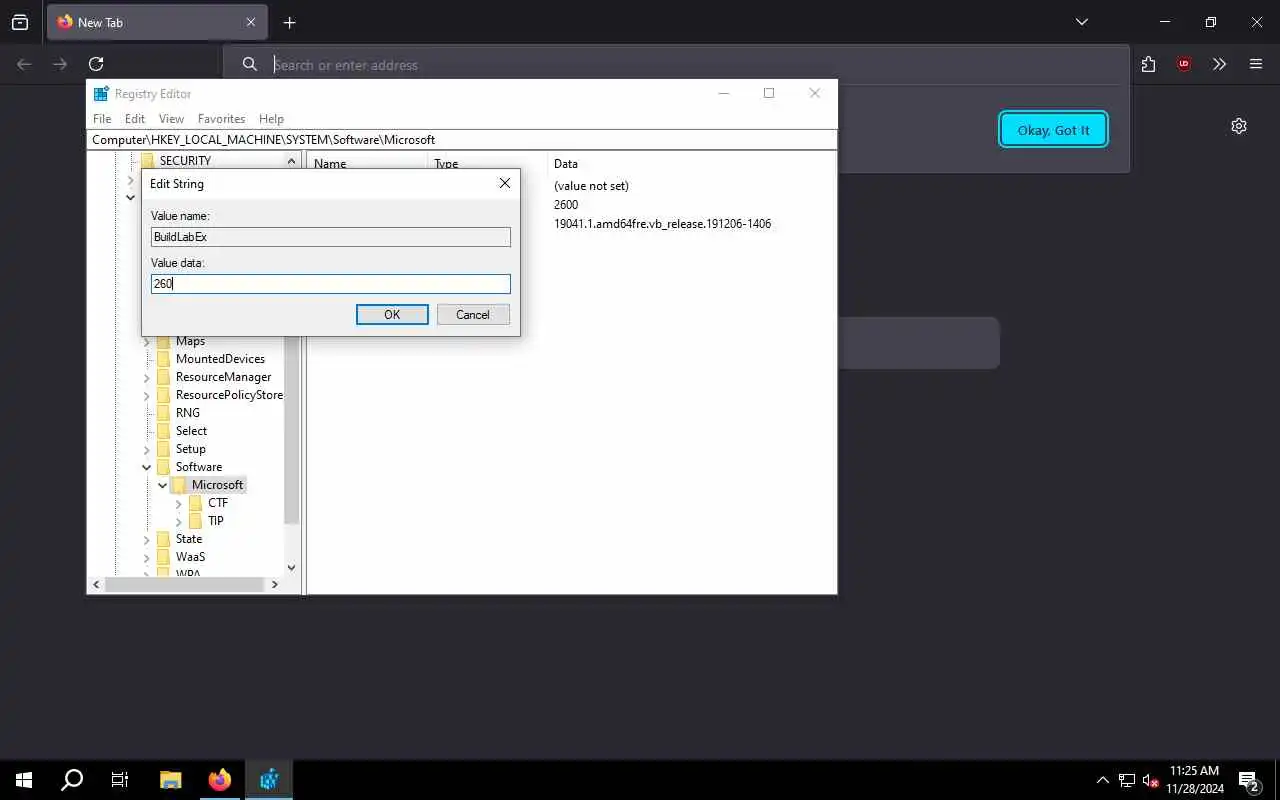The image size is (1280, 800).
Task: Select the MountedDevices folder icon
Action: point(164,359)
